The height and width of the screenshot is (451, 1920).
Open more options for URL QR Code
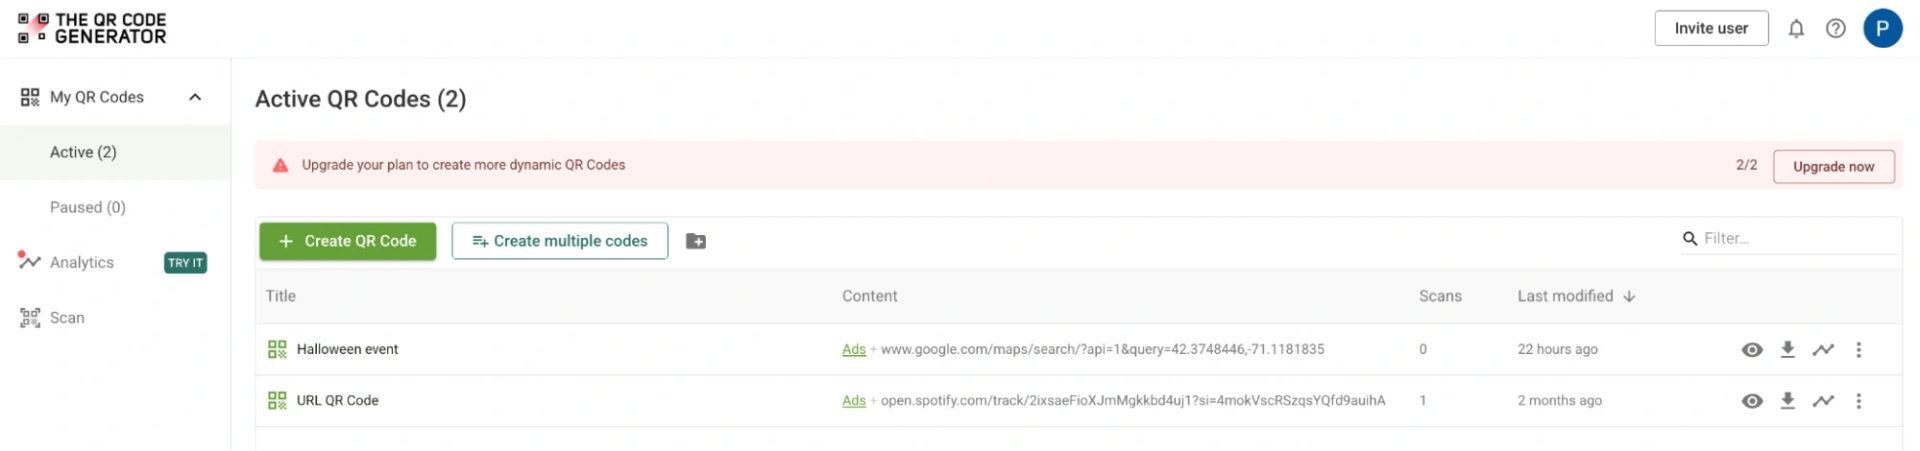(x=1859, y=401)
